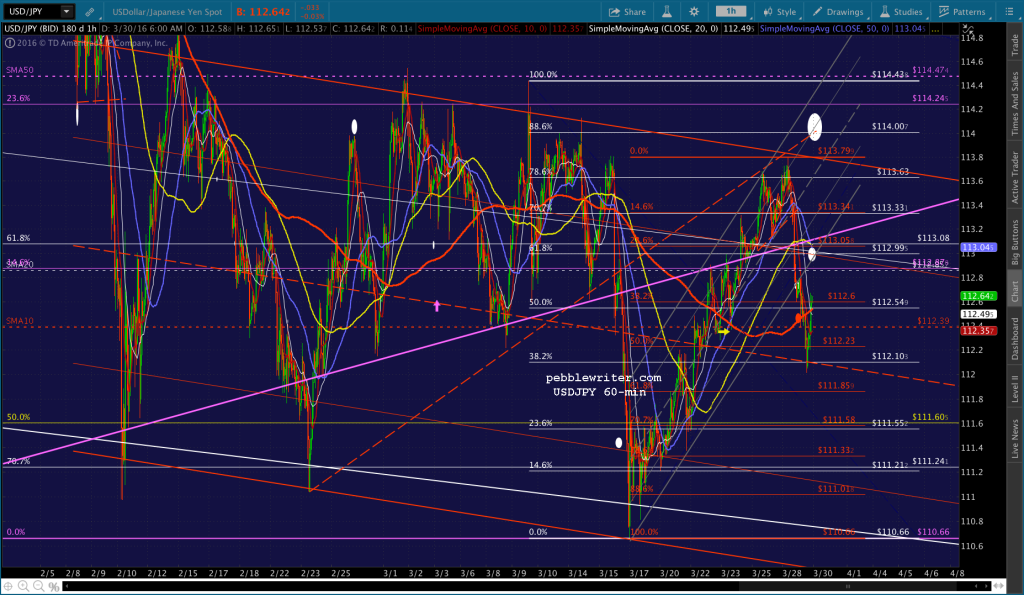Click the crosshair pan icon at bottom left
Screen dimensions: 1024x595
pyautogui.click(x=8, y=587)
